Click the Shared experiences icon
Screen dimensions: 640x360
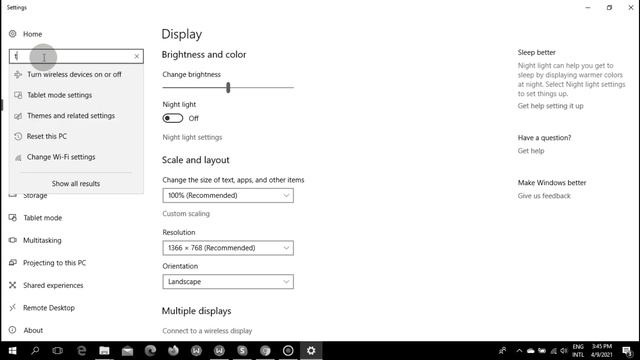coord(13,285)
